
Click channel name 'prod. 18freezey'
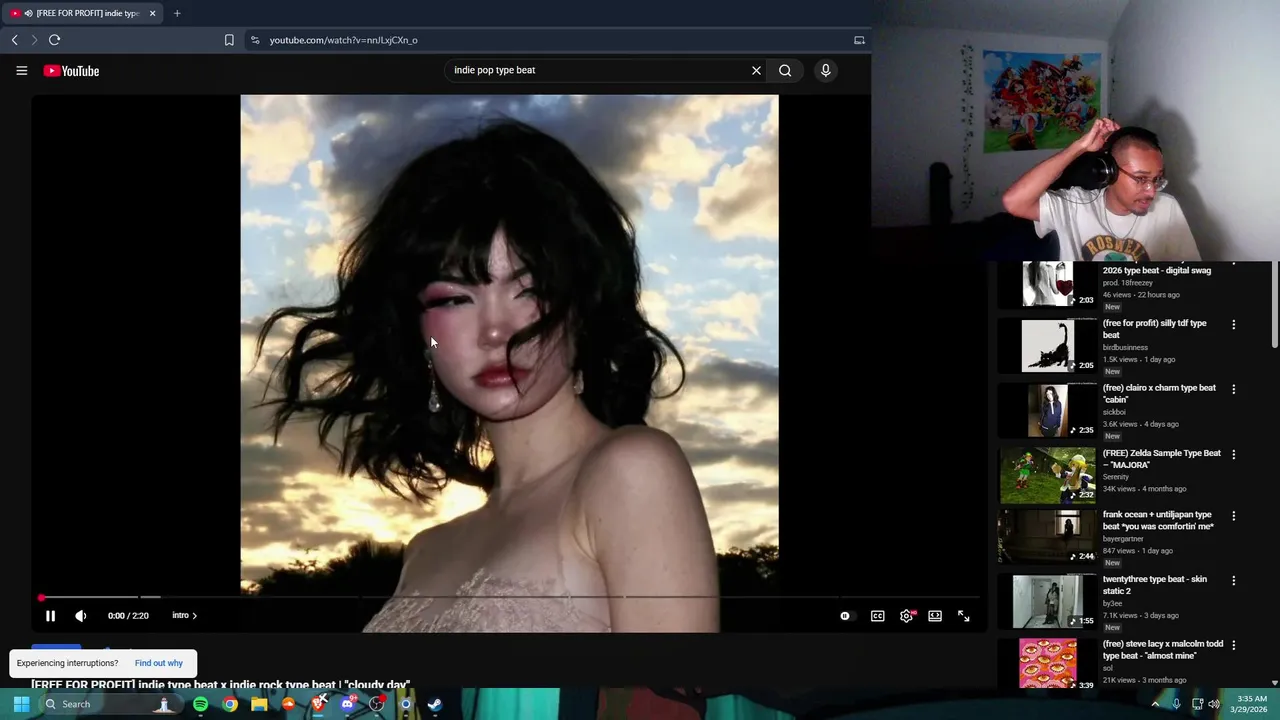[1128, 283]
